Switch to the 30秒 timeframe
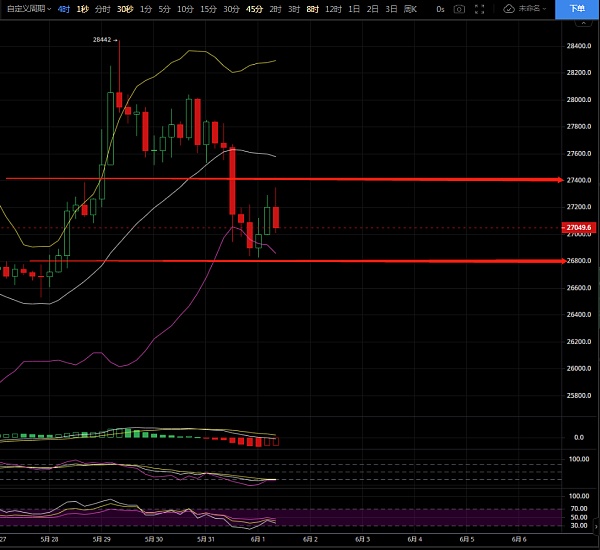Screen dimensions: 600x550 point(125,9)
